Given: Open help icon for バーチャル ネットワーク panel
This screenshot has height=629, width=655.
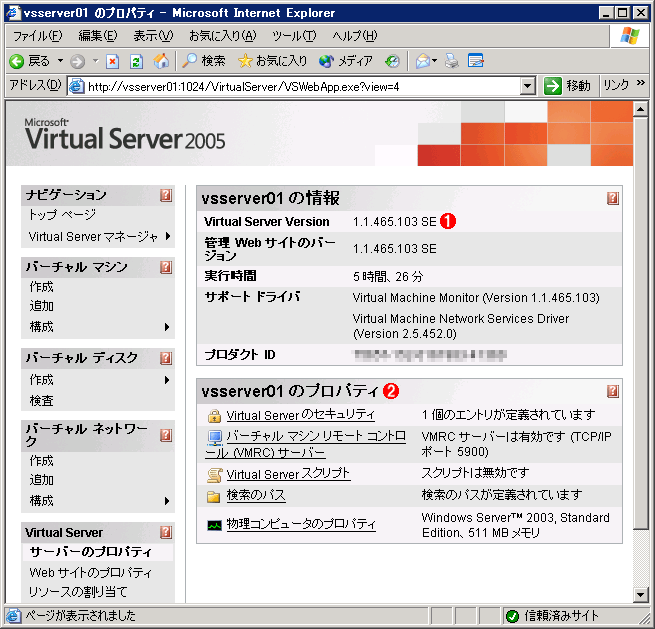Looking at the screenshot, I should pos(166,435).
